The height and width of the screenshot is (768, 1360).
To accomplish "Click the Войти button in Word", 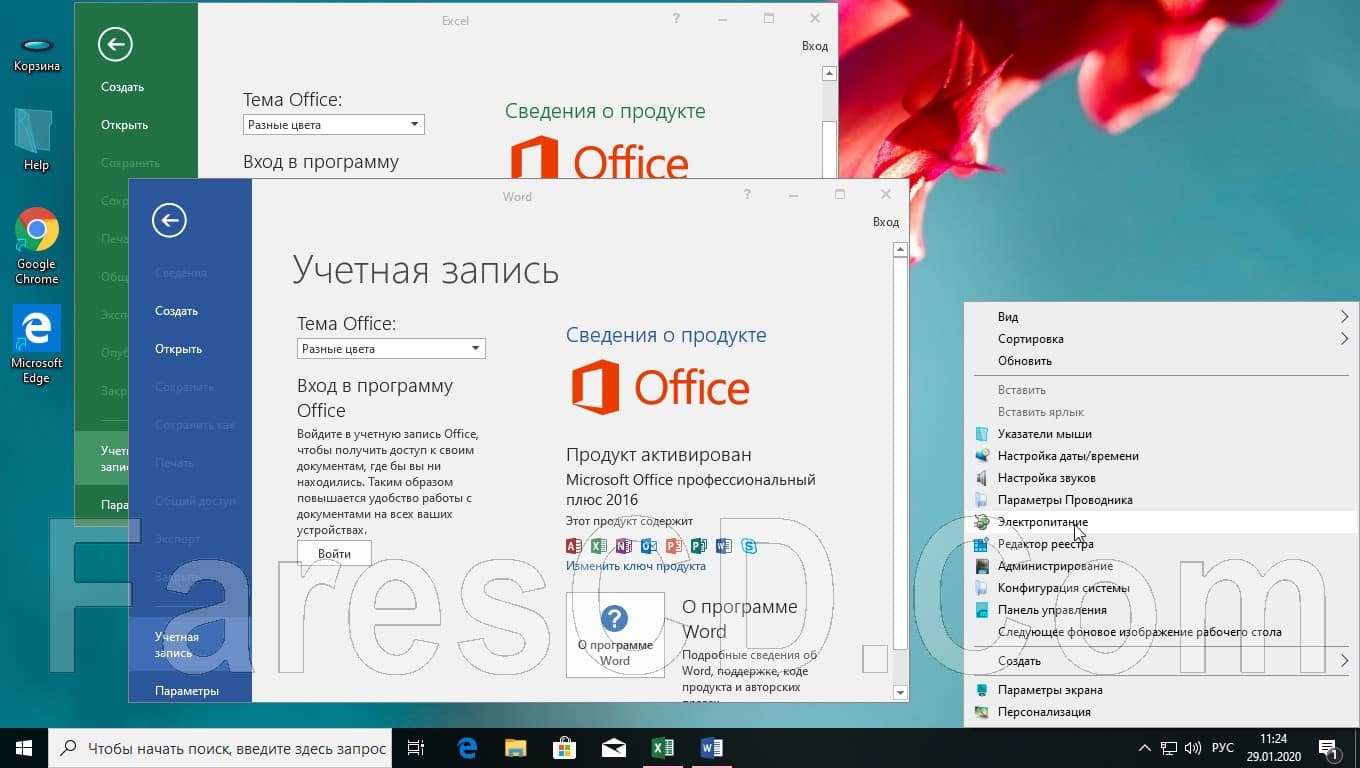I will pyautogui.click(x=334, y=553).
